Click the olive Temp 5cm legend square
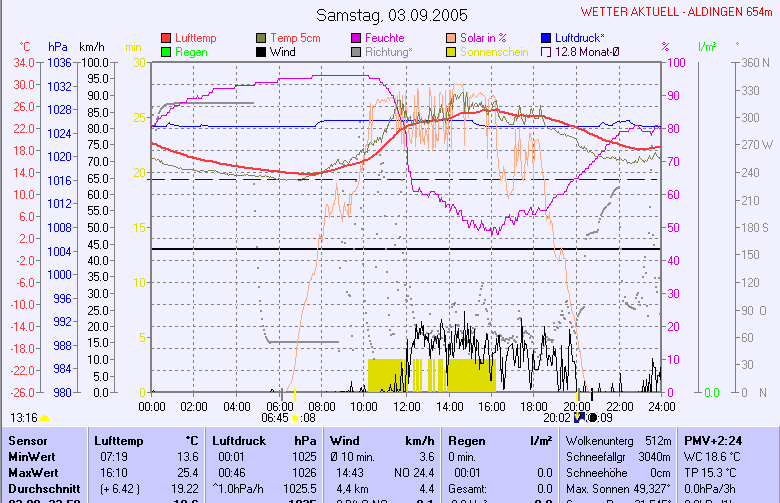Viewport: 780px width, 503px height. (x=262, y=38)
